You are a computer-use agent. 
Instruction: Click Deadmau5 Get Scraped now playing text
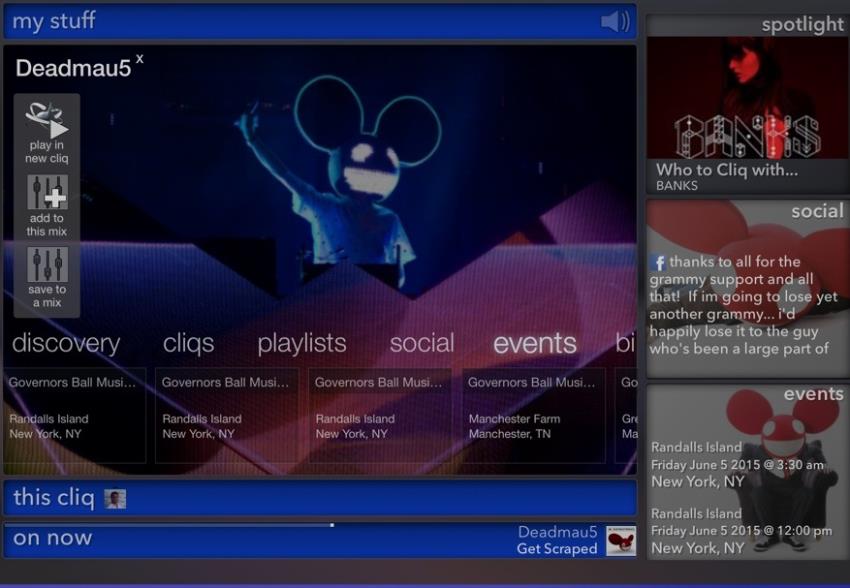tap(557, 540)
